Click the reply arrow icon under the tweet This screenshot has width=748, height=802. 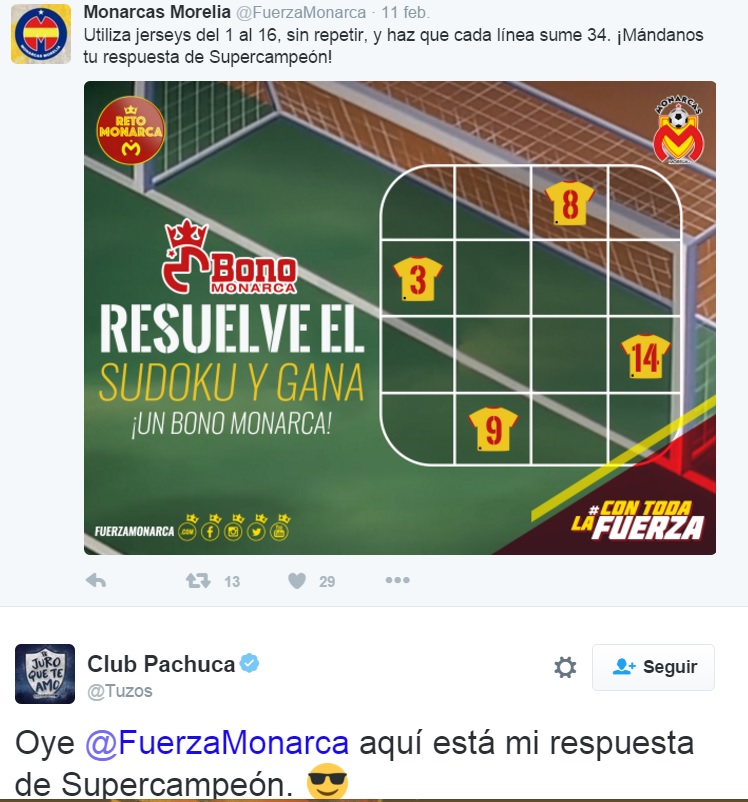pos(96,581)
